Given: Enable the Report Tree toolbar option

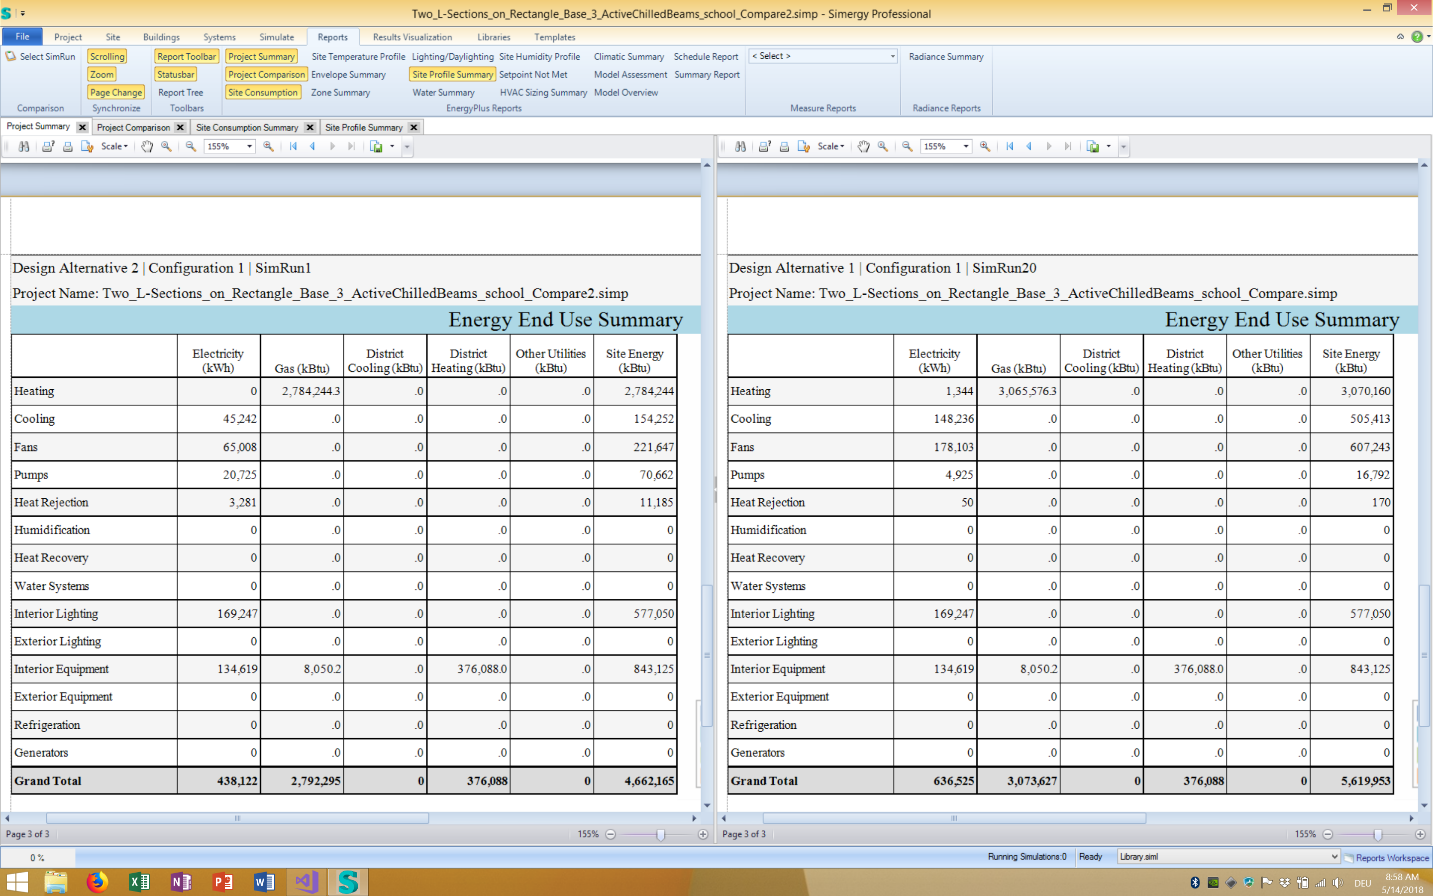Looking at the screenshot, I should pos(180,93).
